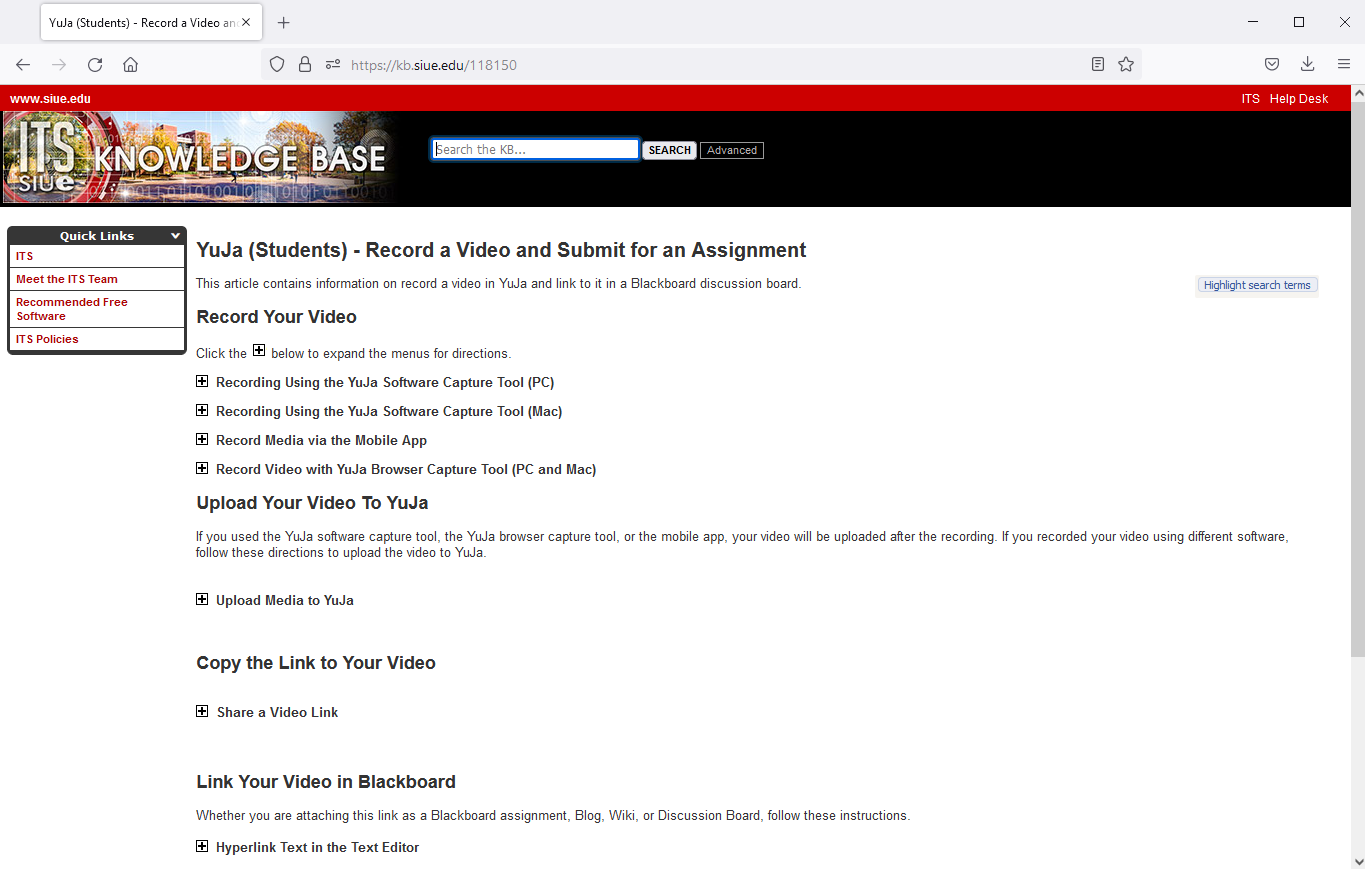Bookmark this page with the star icon
Viewport: 1365px width, 869px height.
pos(1126,65)
